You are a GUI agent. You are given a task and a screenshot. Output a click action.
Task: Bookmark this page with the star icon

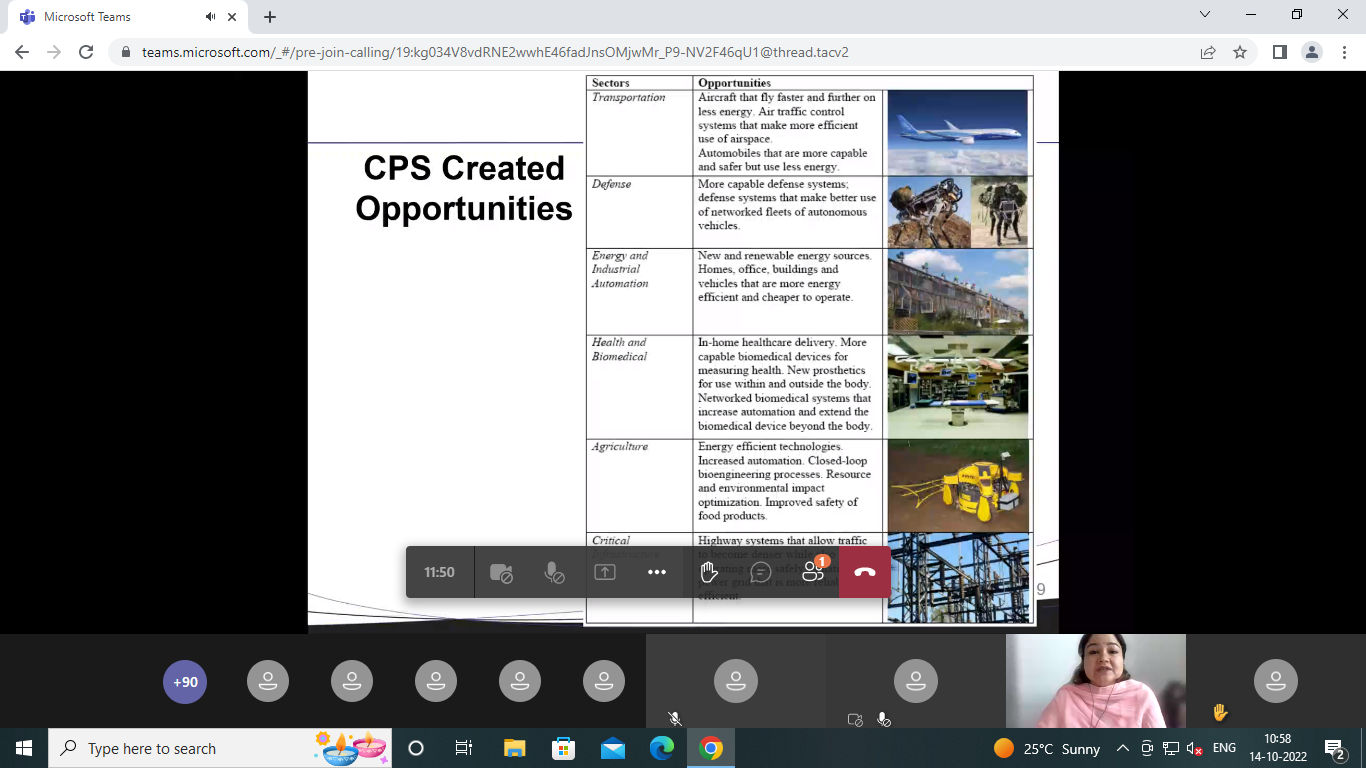[1240, 52]
